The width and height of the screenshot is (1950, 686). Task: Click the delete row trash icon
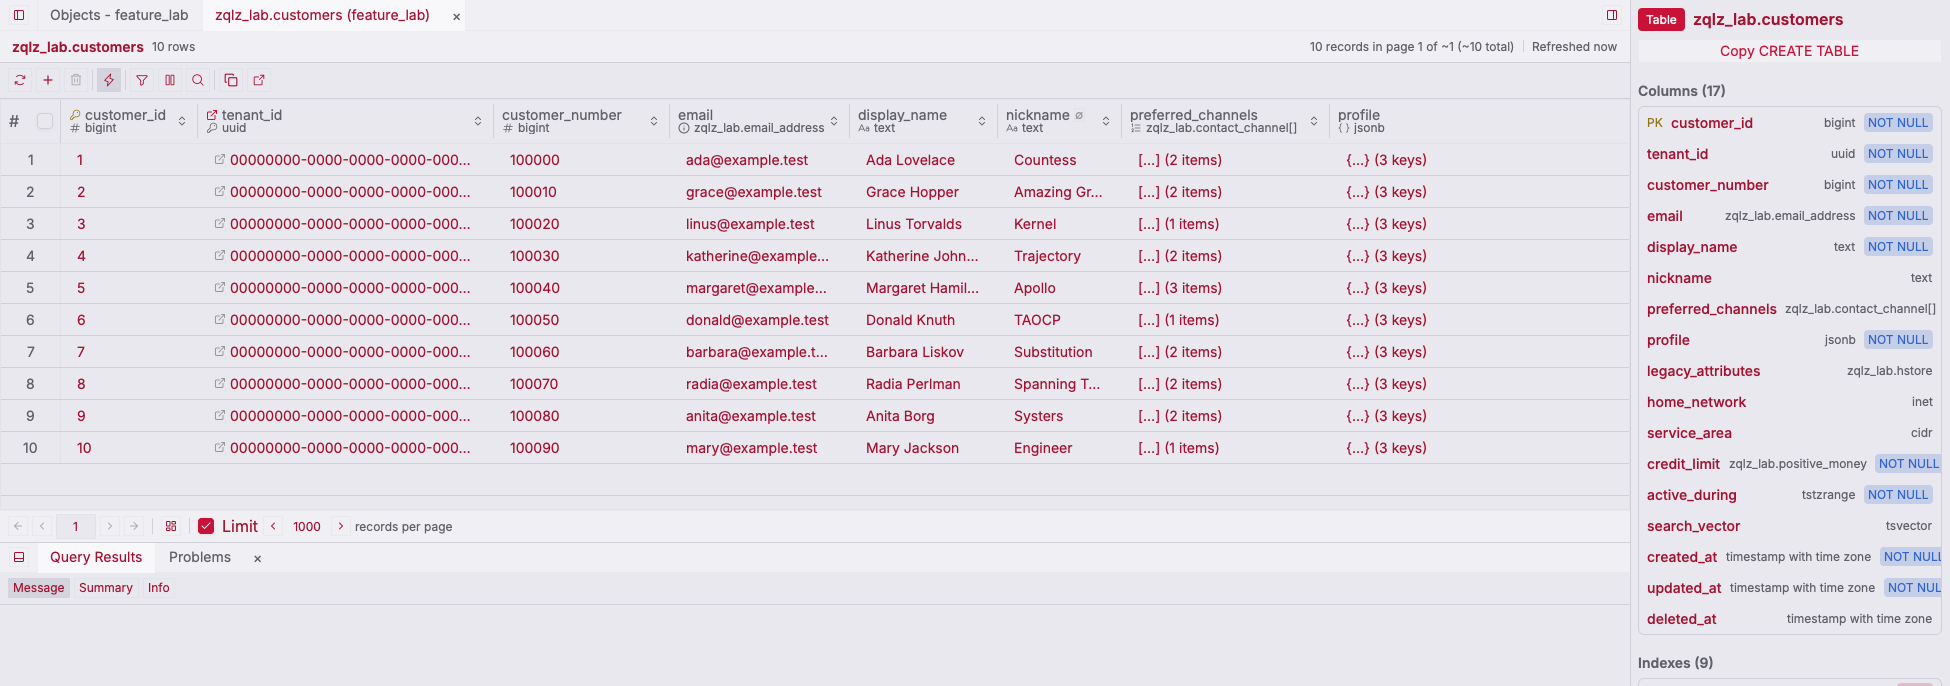coord(76,80)
